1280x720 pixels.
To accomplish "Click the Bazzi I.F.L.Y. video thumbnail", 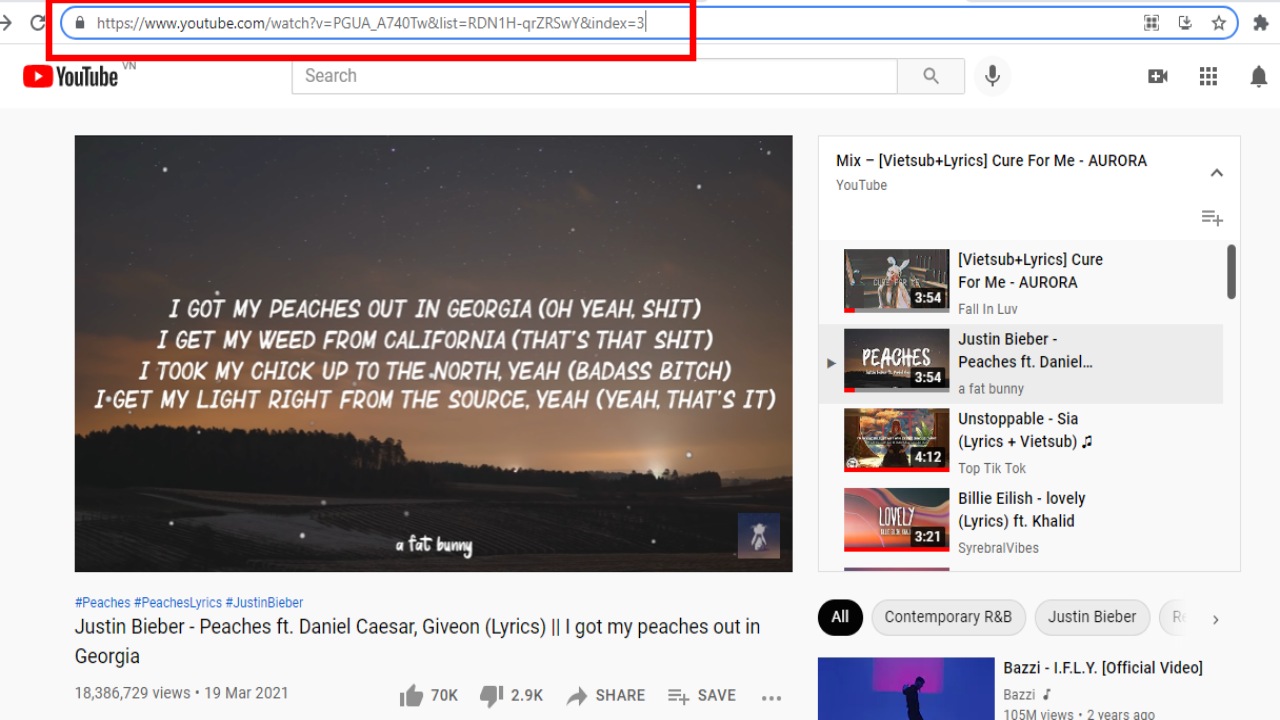I will click(x=906, y=689).
